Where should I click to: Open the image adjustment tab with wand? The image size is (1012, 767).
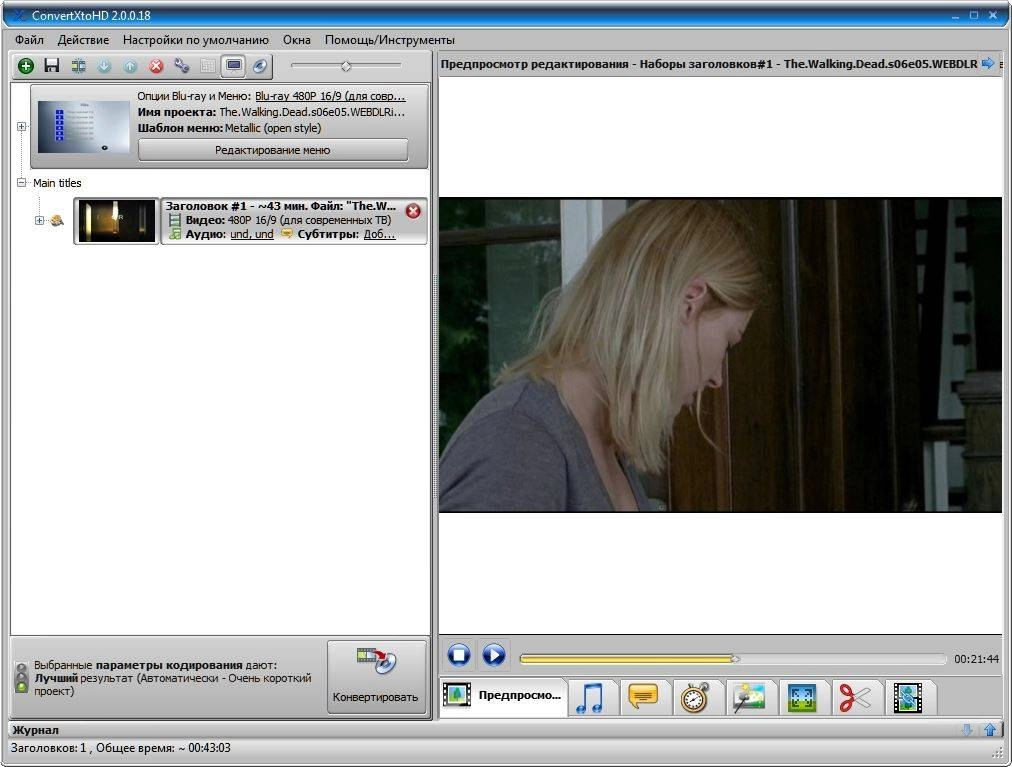(x=749, y=698)
